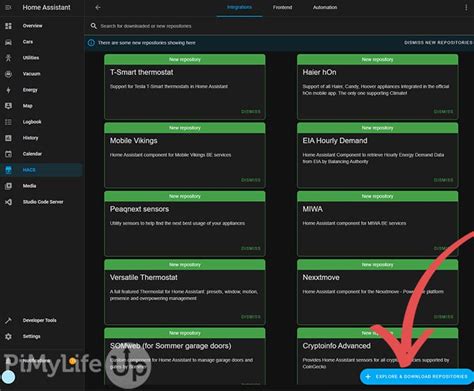Open the Cryptoinfo Advanced repository title
The height and width of the screenshot is (391, 474).
[337, 346]
